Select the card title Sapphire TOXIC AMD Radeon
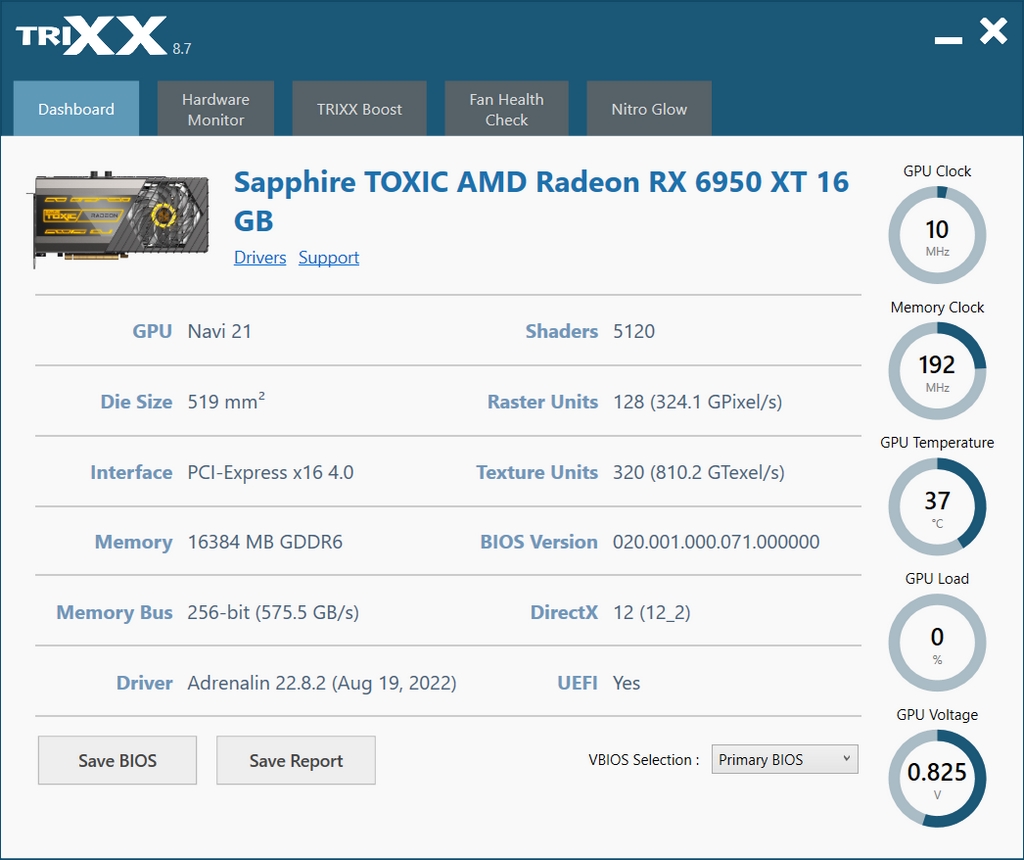 click(x=541, y=201)
